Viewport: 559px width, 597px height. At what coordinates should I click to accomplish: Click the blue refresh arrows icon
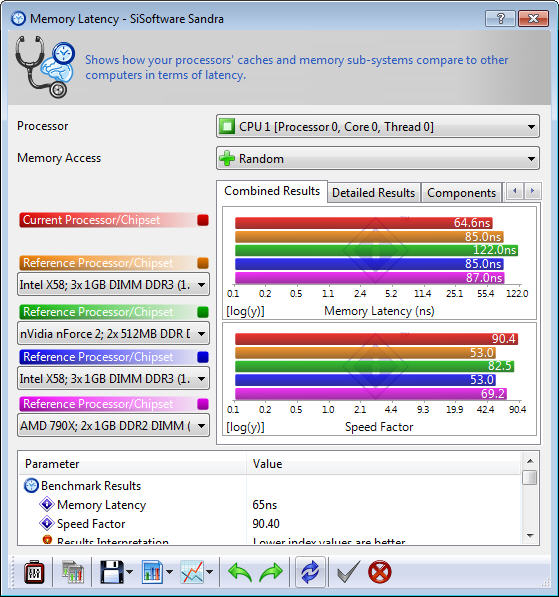pyautogui.click(x=310, y=572)
